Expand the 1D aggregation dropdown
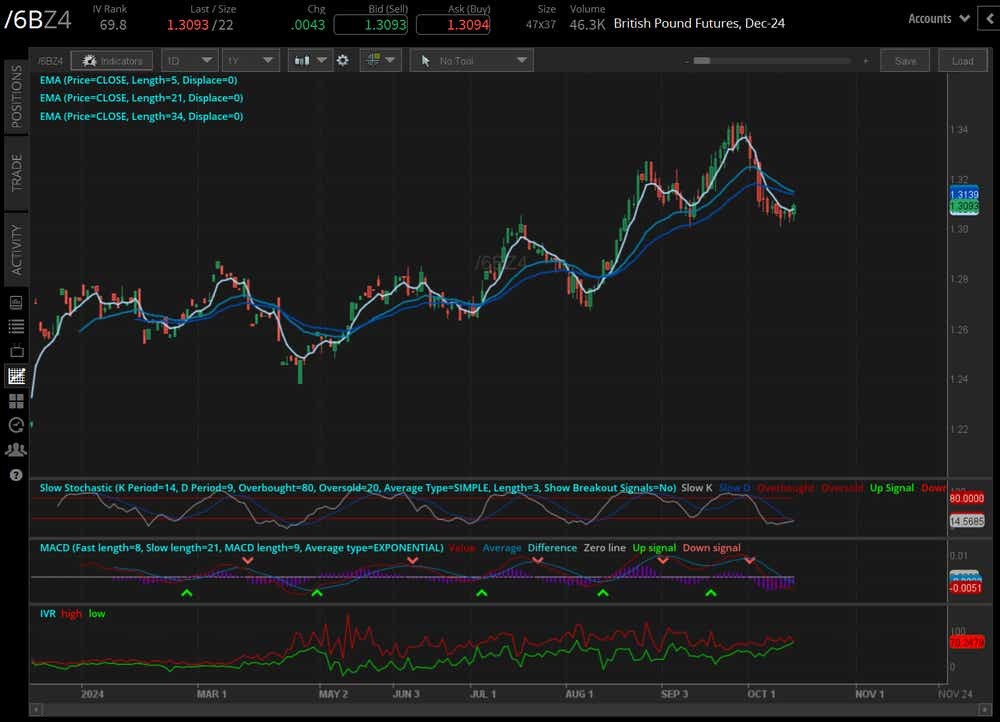The image size is (1000, 722). pyautogui.click(x=189, y=61)
